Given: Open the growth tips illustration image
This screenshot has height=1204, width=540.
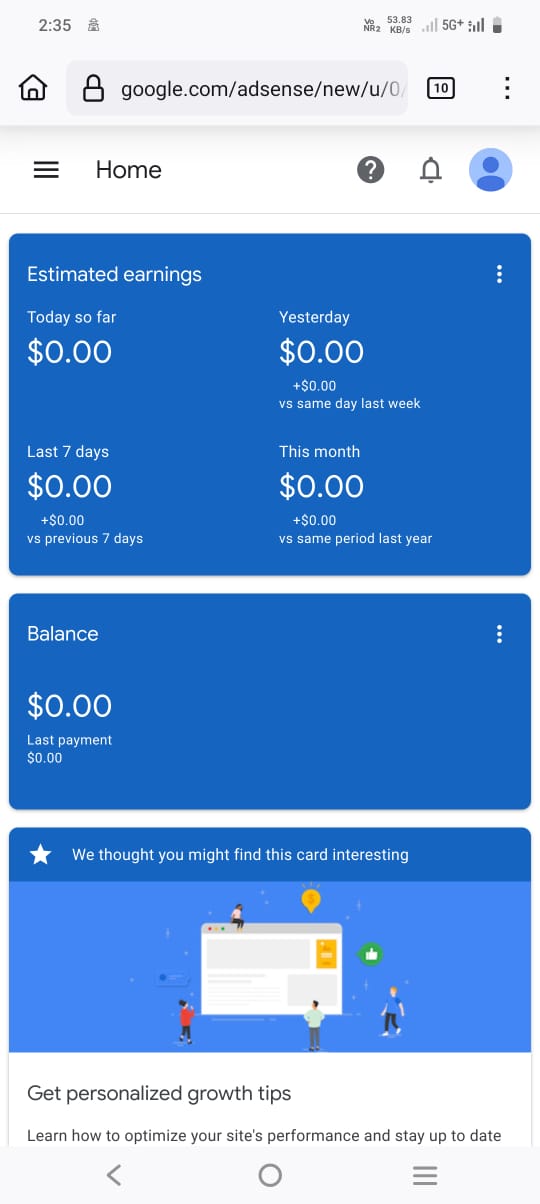Looking at the screenshot, I should pos(270,967).
